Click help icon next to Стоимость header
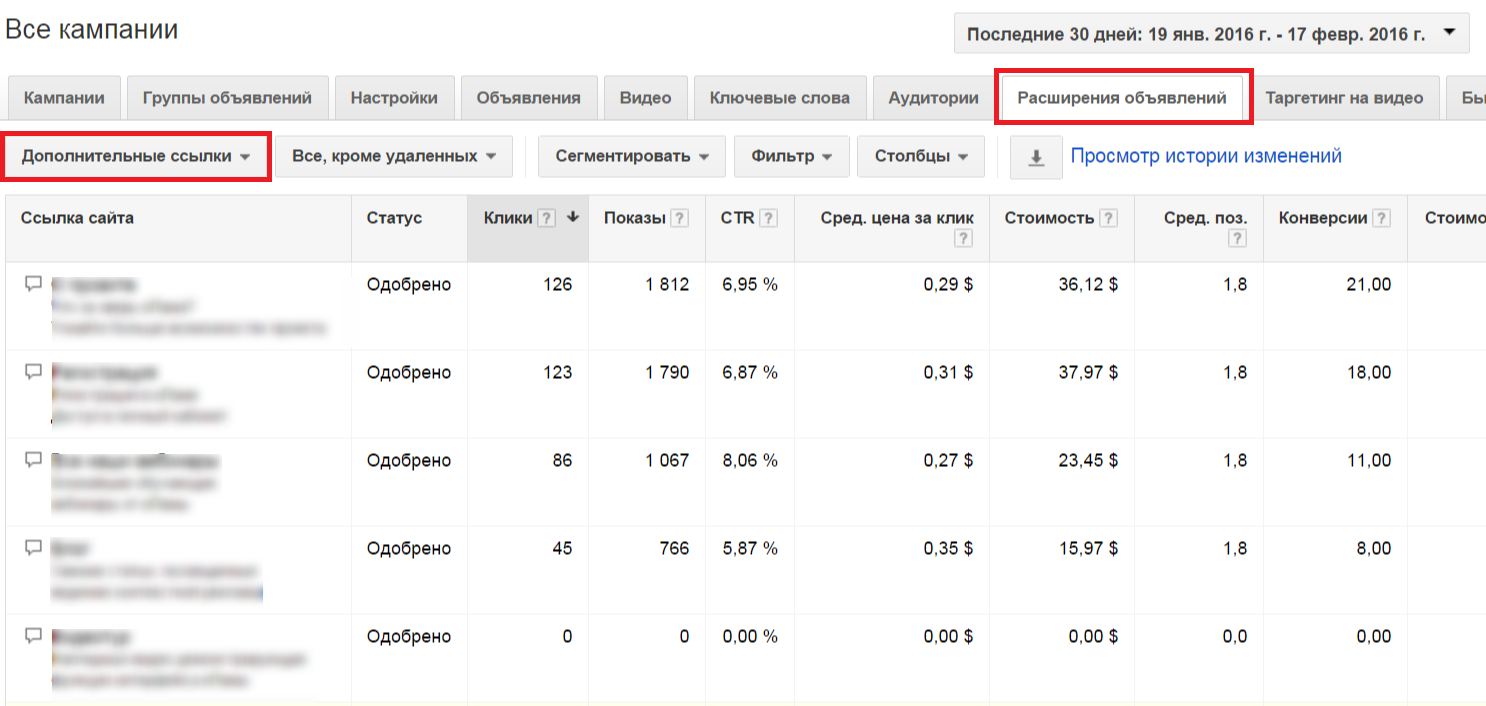The height and width of the screenshot is (706, 1486). click(x=1108, y=219)
